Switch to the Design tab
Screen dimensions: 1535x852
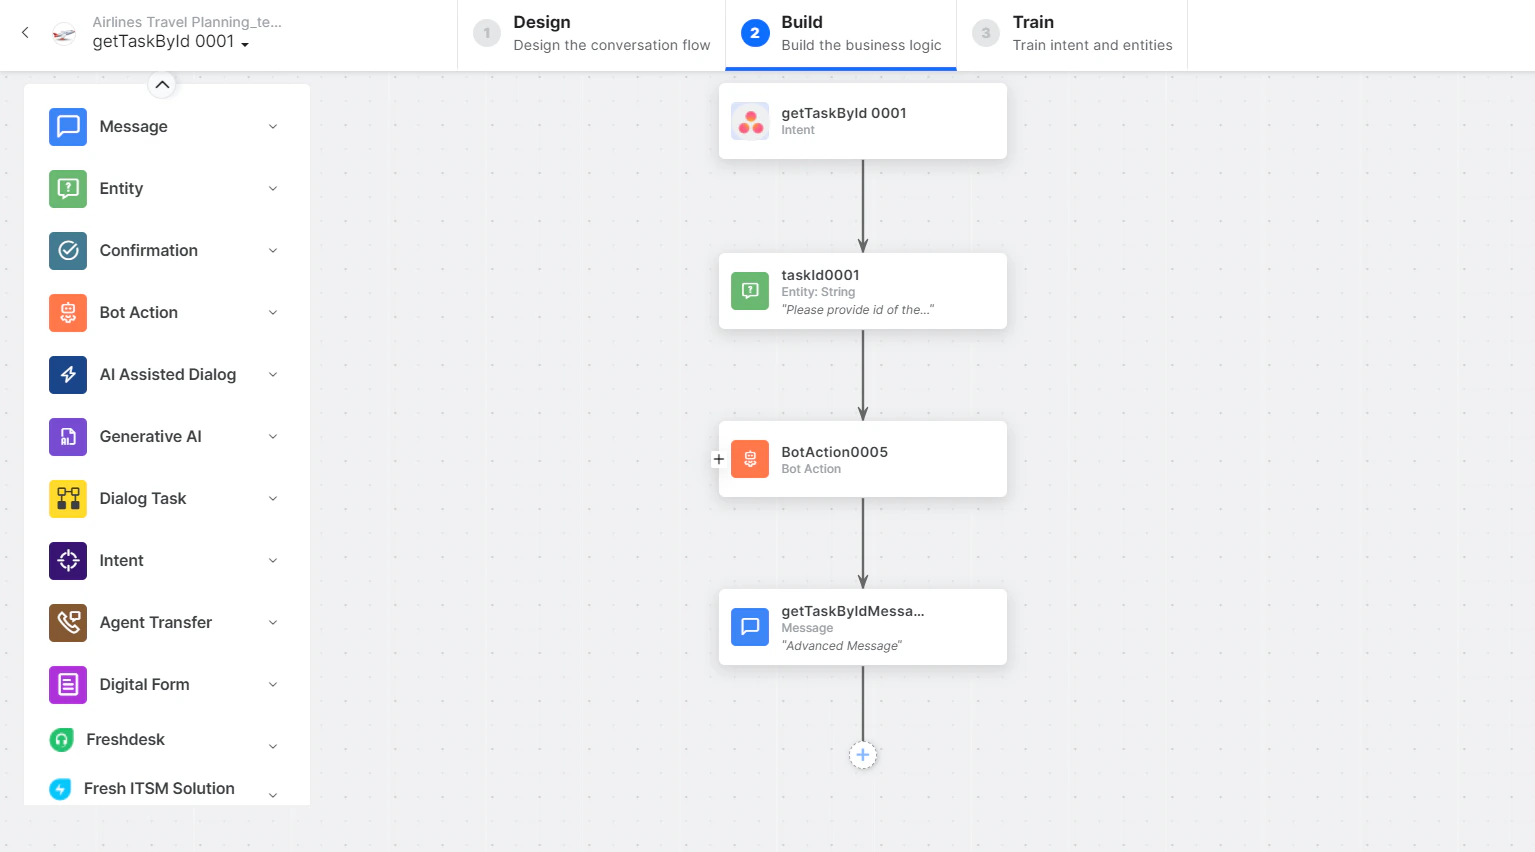tap(590, 33)
